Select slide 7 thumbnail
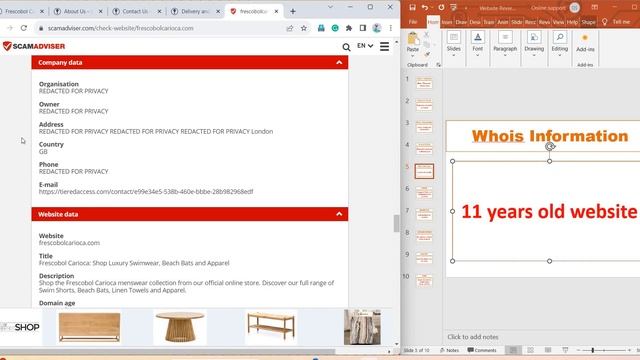The width and height of the screenshot is (640, 360). 424,214
